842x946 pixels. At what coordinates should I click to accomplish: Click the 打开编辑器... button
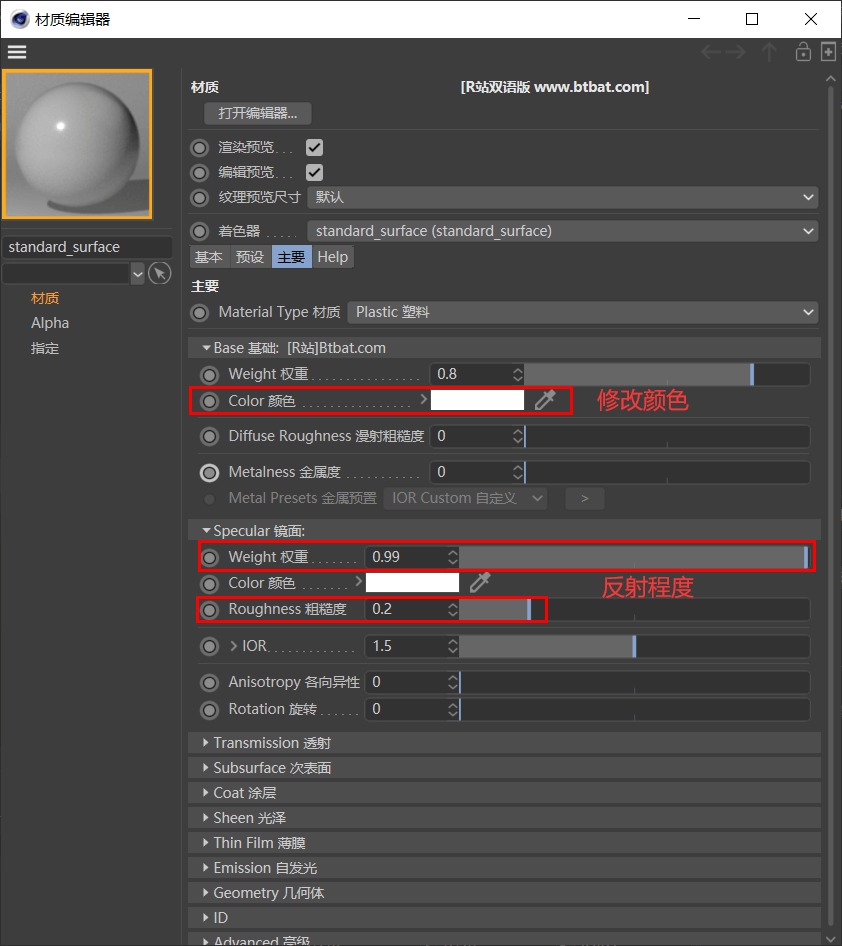click(258, 113)
